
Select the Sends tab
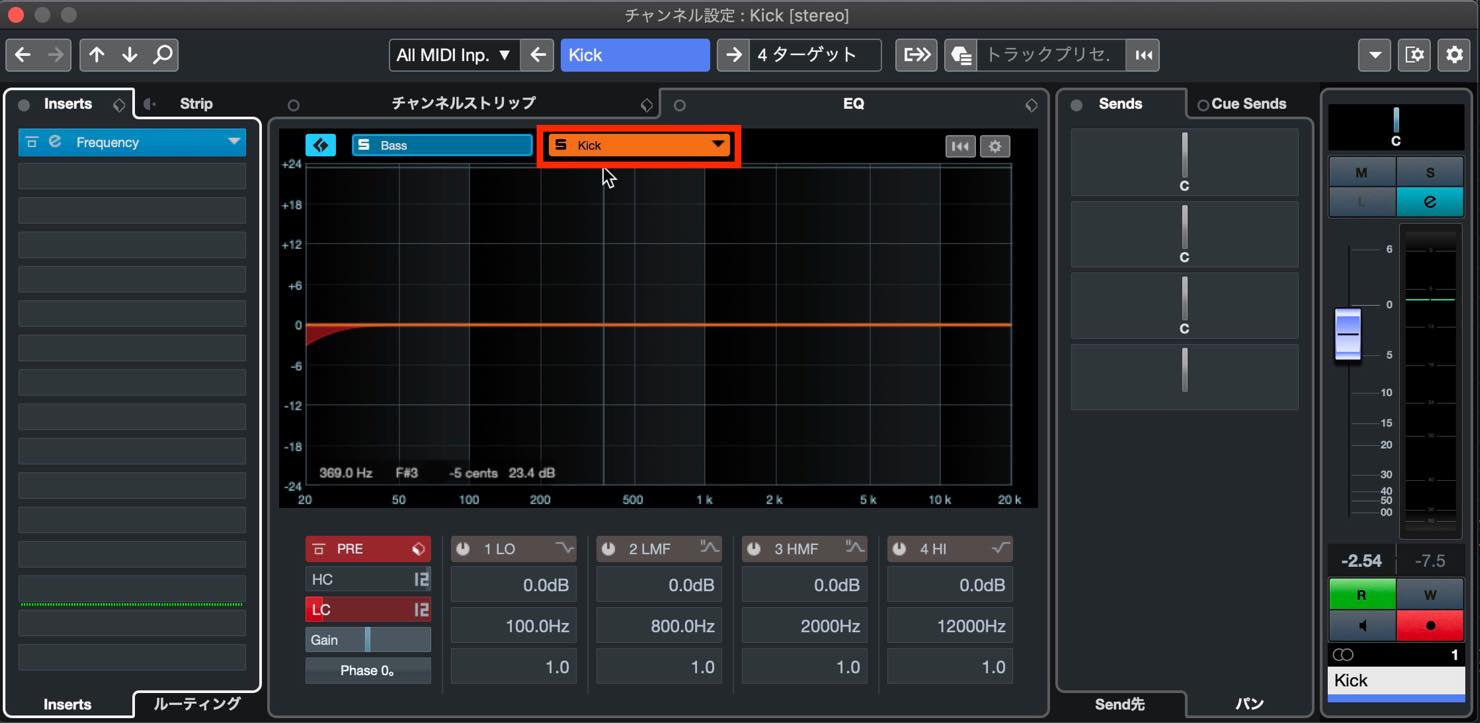click(1120, 104)
